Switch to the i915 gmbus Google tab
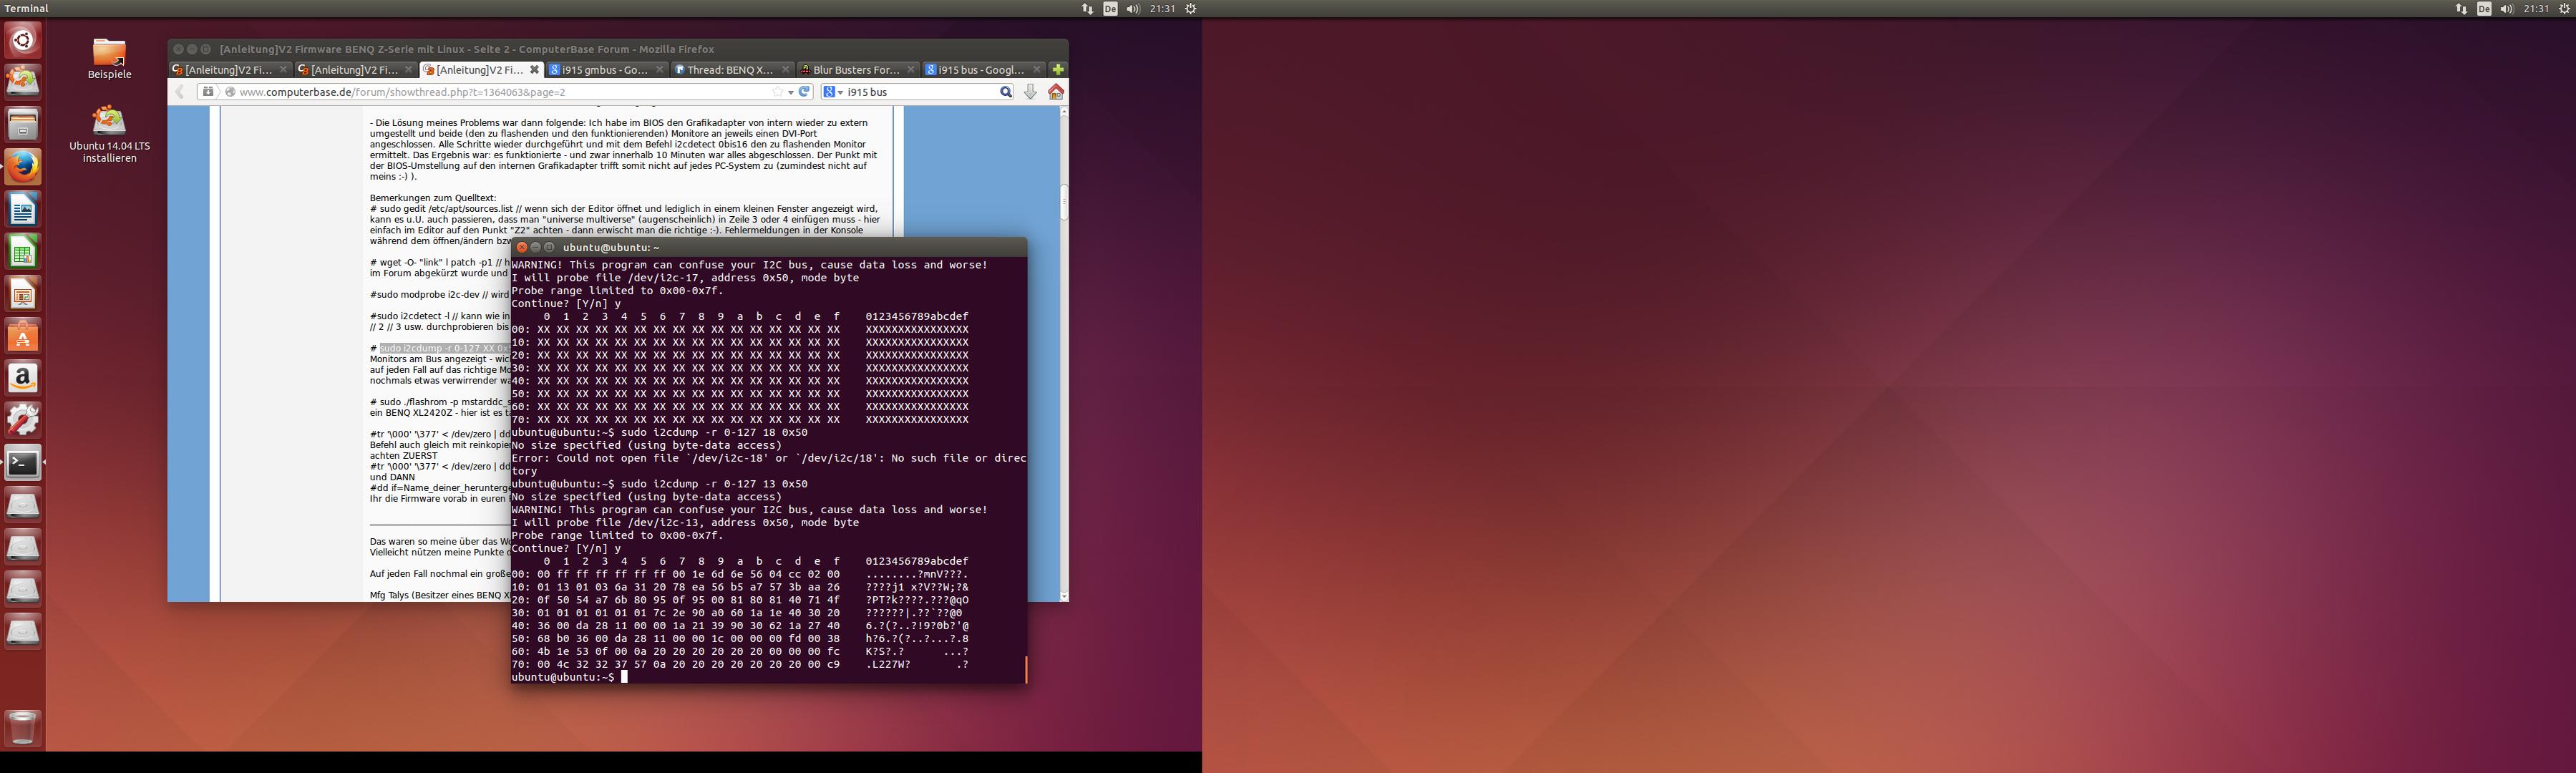Viewport: 2576px width, 773px height. (603, 70)
